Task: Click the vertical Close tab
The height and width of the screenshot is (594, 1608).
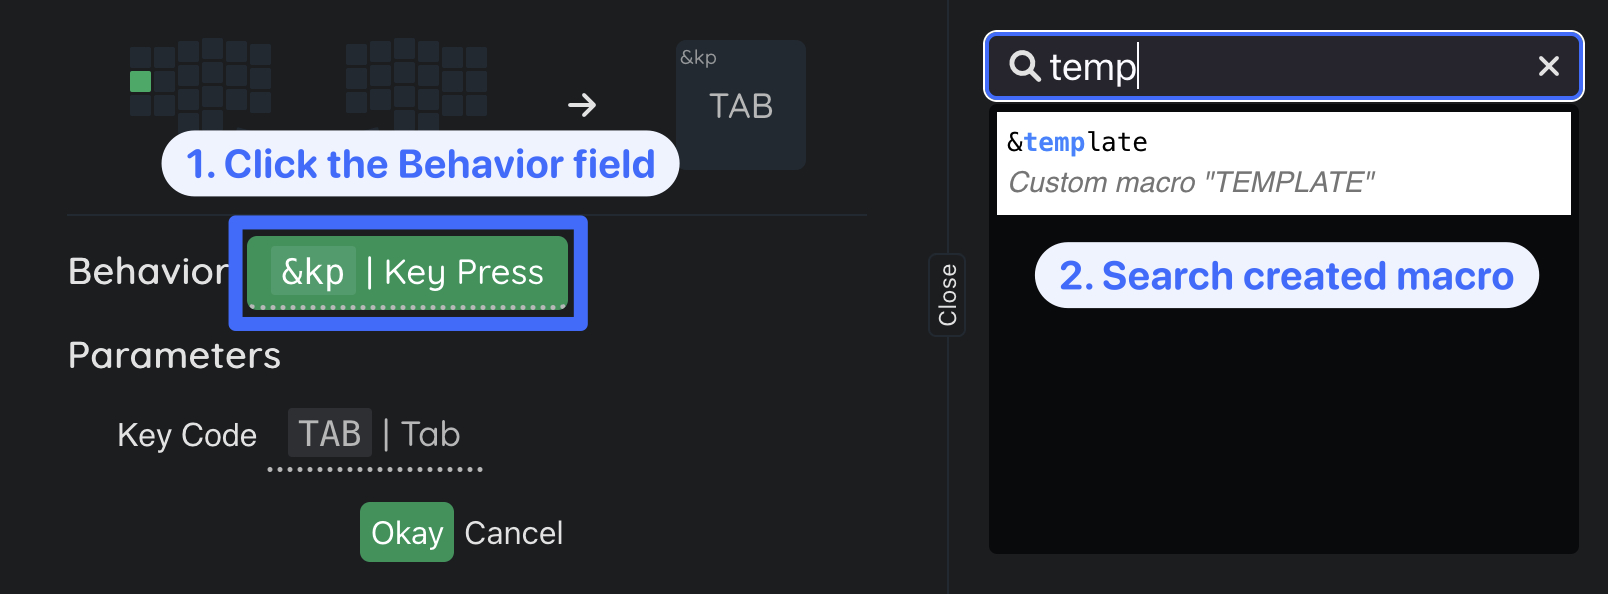Action: coord(947,294)
